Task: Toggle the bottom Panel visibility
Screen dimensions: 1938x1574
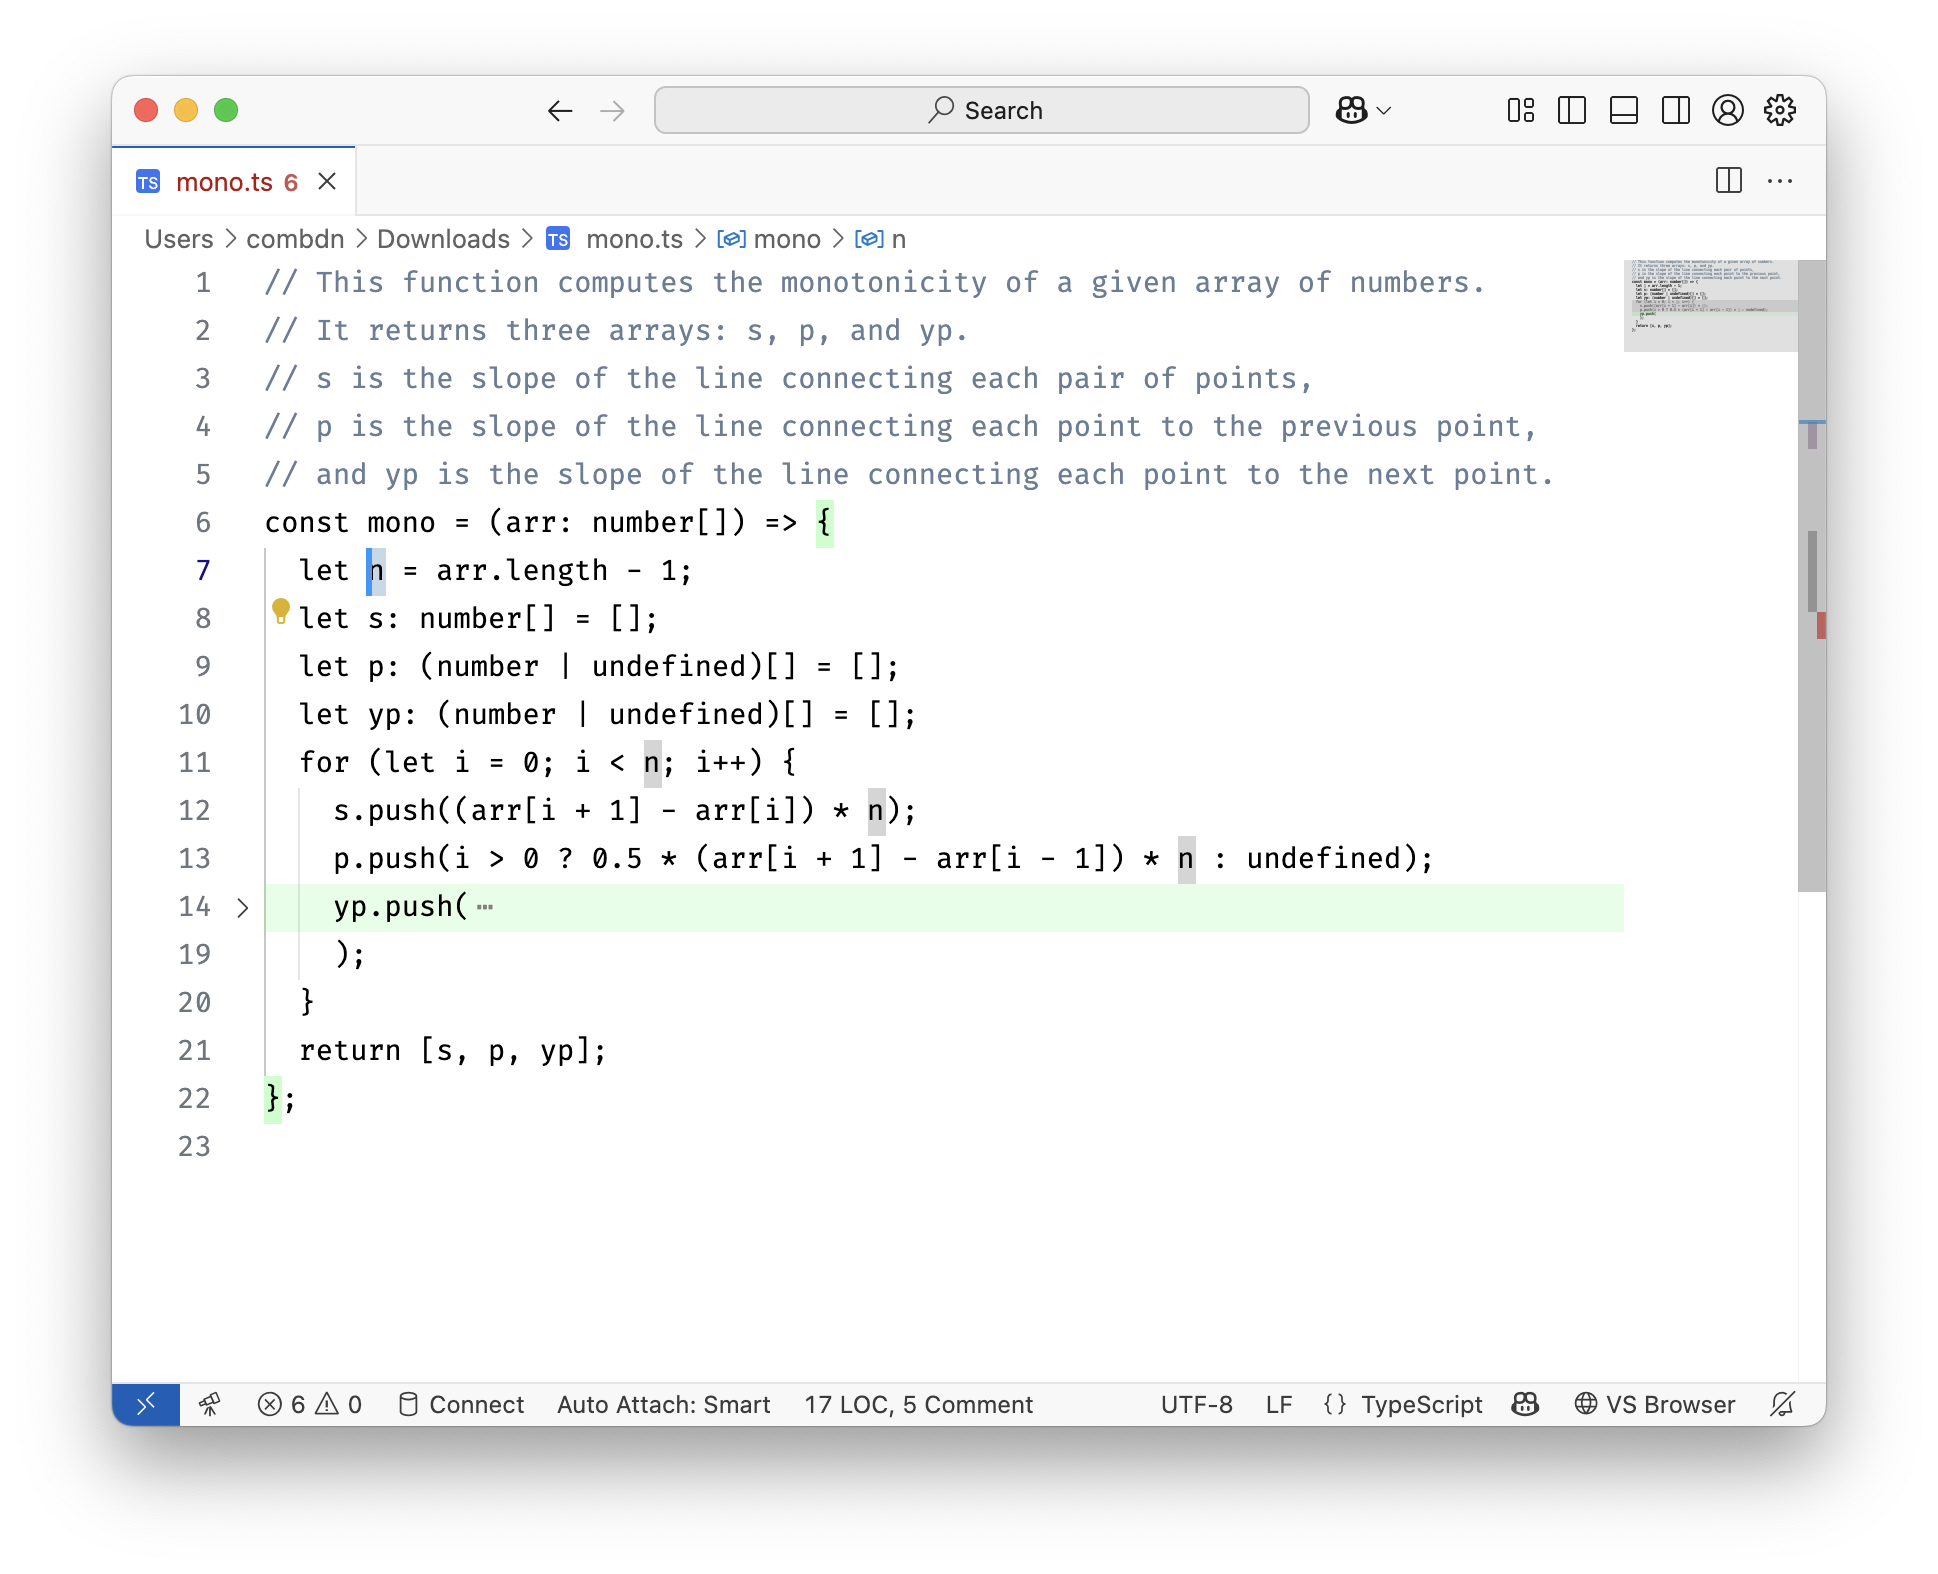Action: (1624, 110)
